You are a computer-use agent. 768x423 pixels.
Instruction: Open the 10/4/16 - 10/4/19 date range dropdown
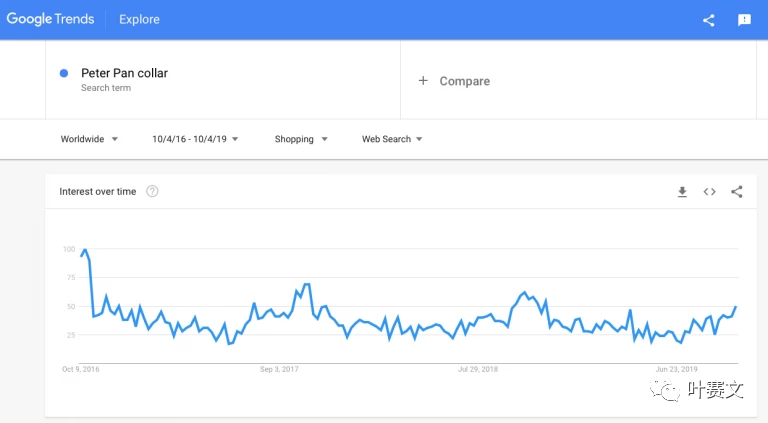195,139
